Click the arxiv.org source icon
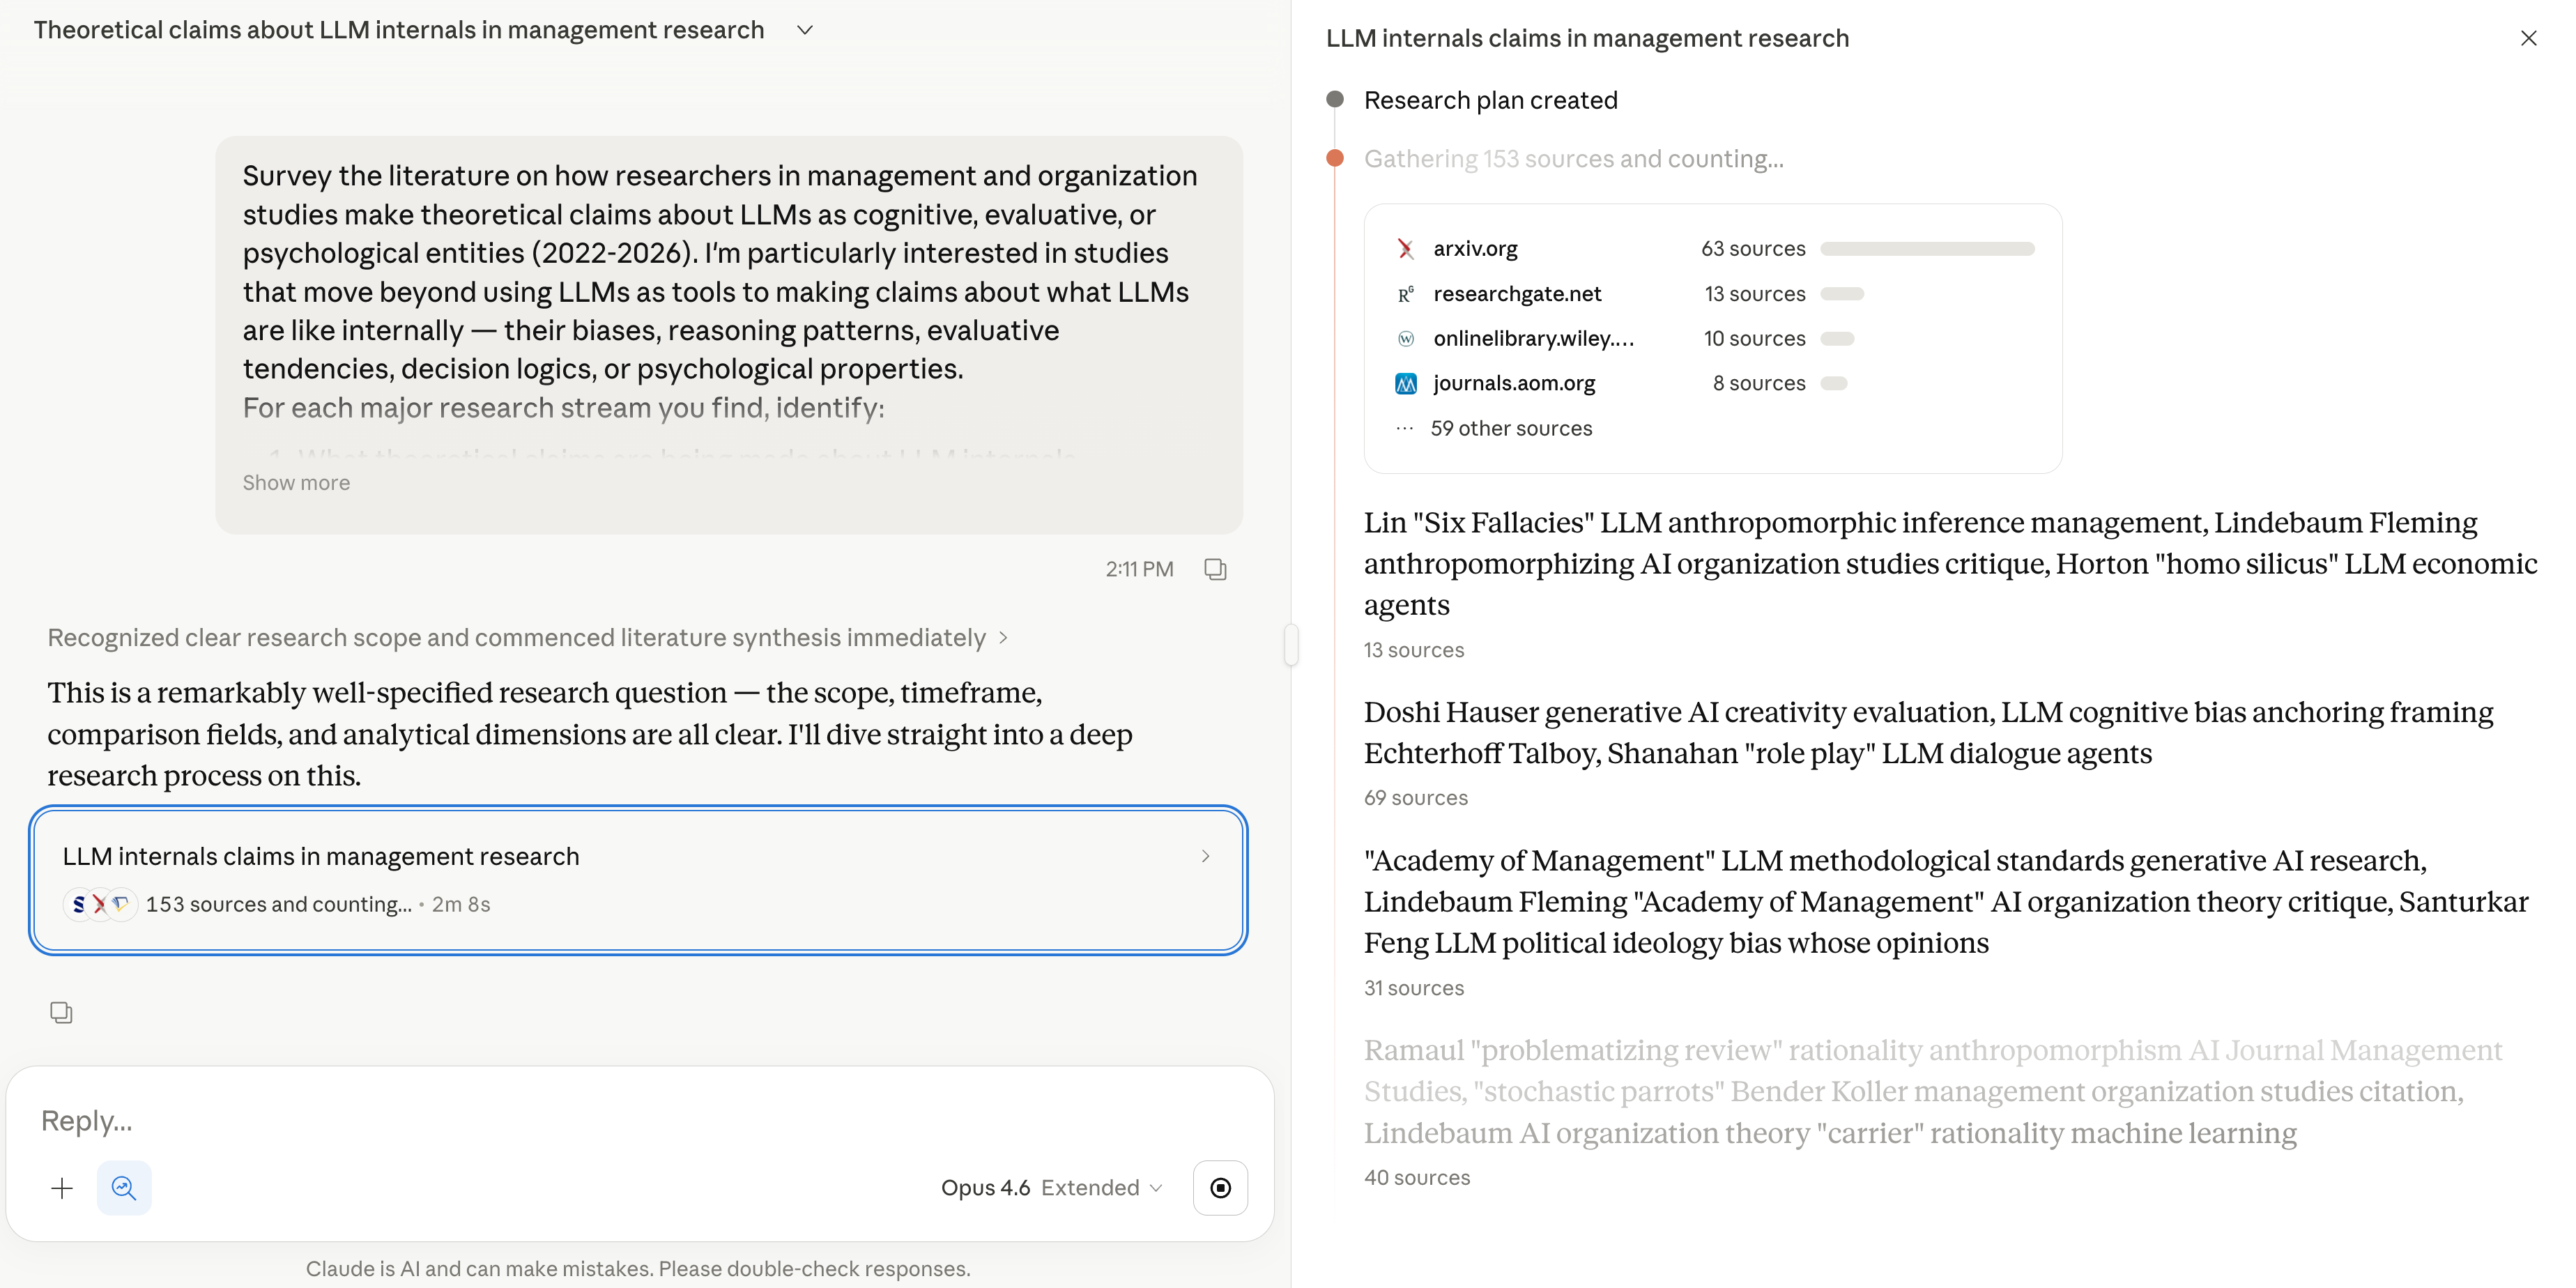 [x=1406, y=249]
